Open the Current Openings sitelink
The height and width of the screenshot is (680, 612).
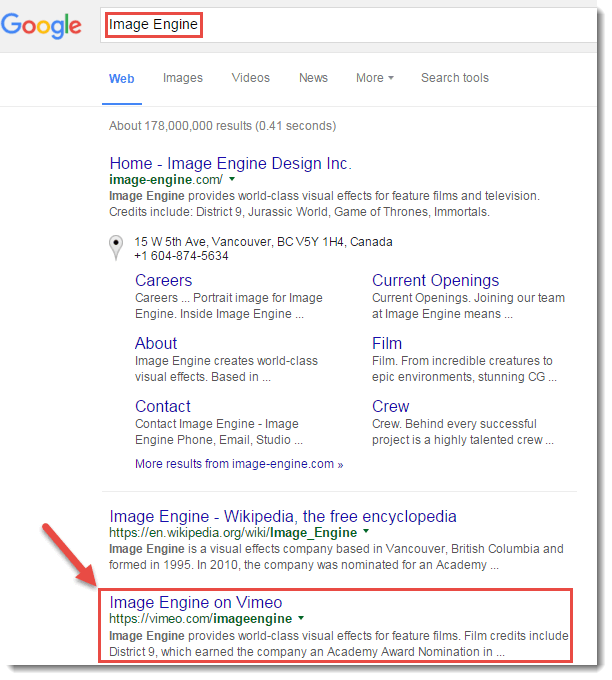pyautogui.click(x=435, y=281)
